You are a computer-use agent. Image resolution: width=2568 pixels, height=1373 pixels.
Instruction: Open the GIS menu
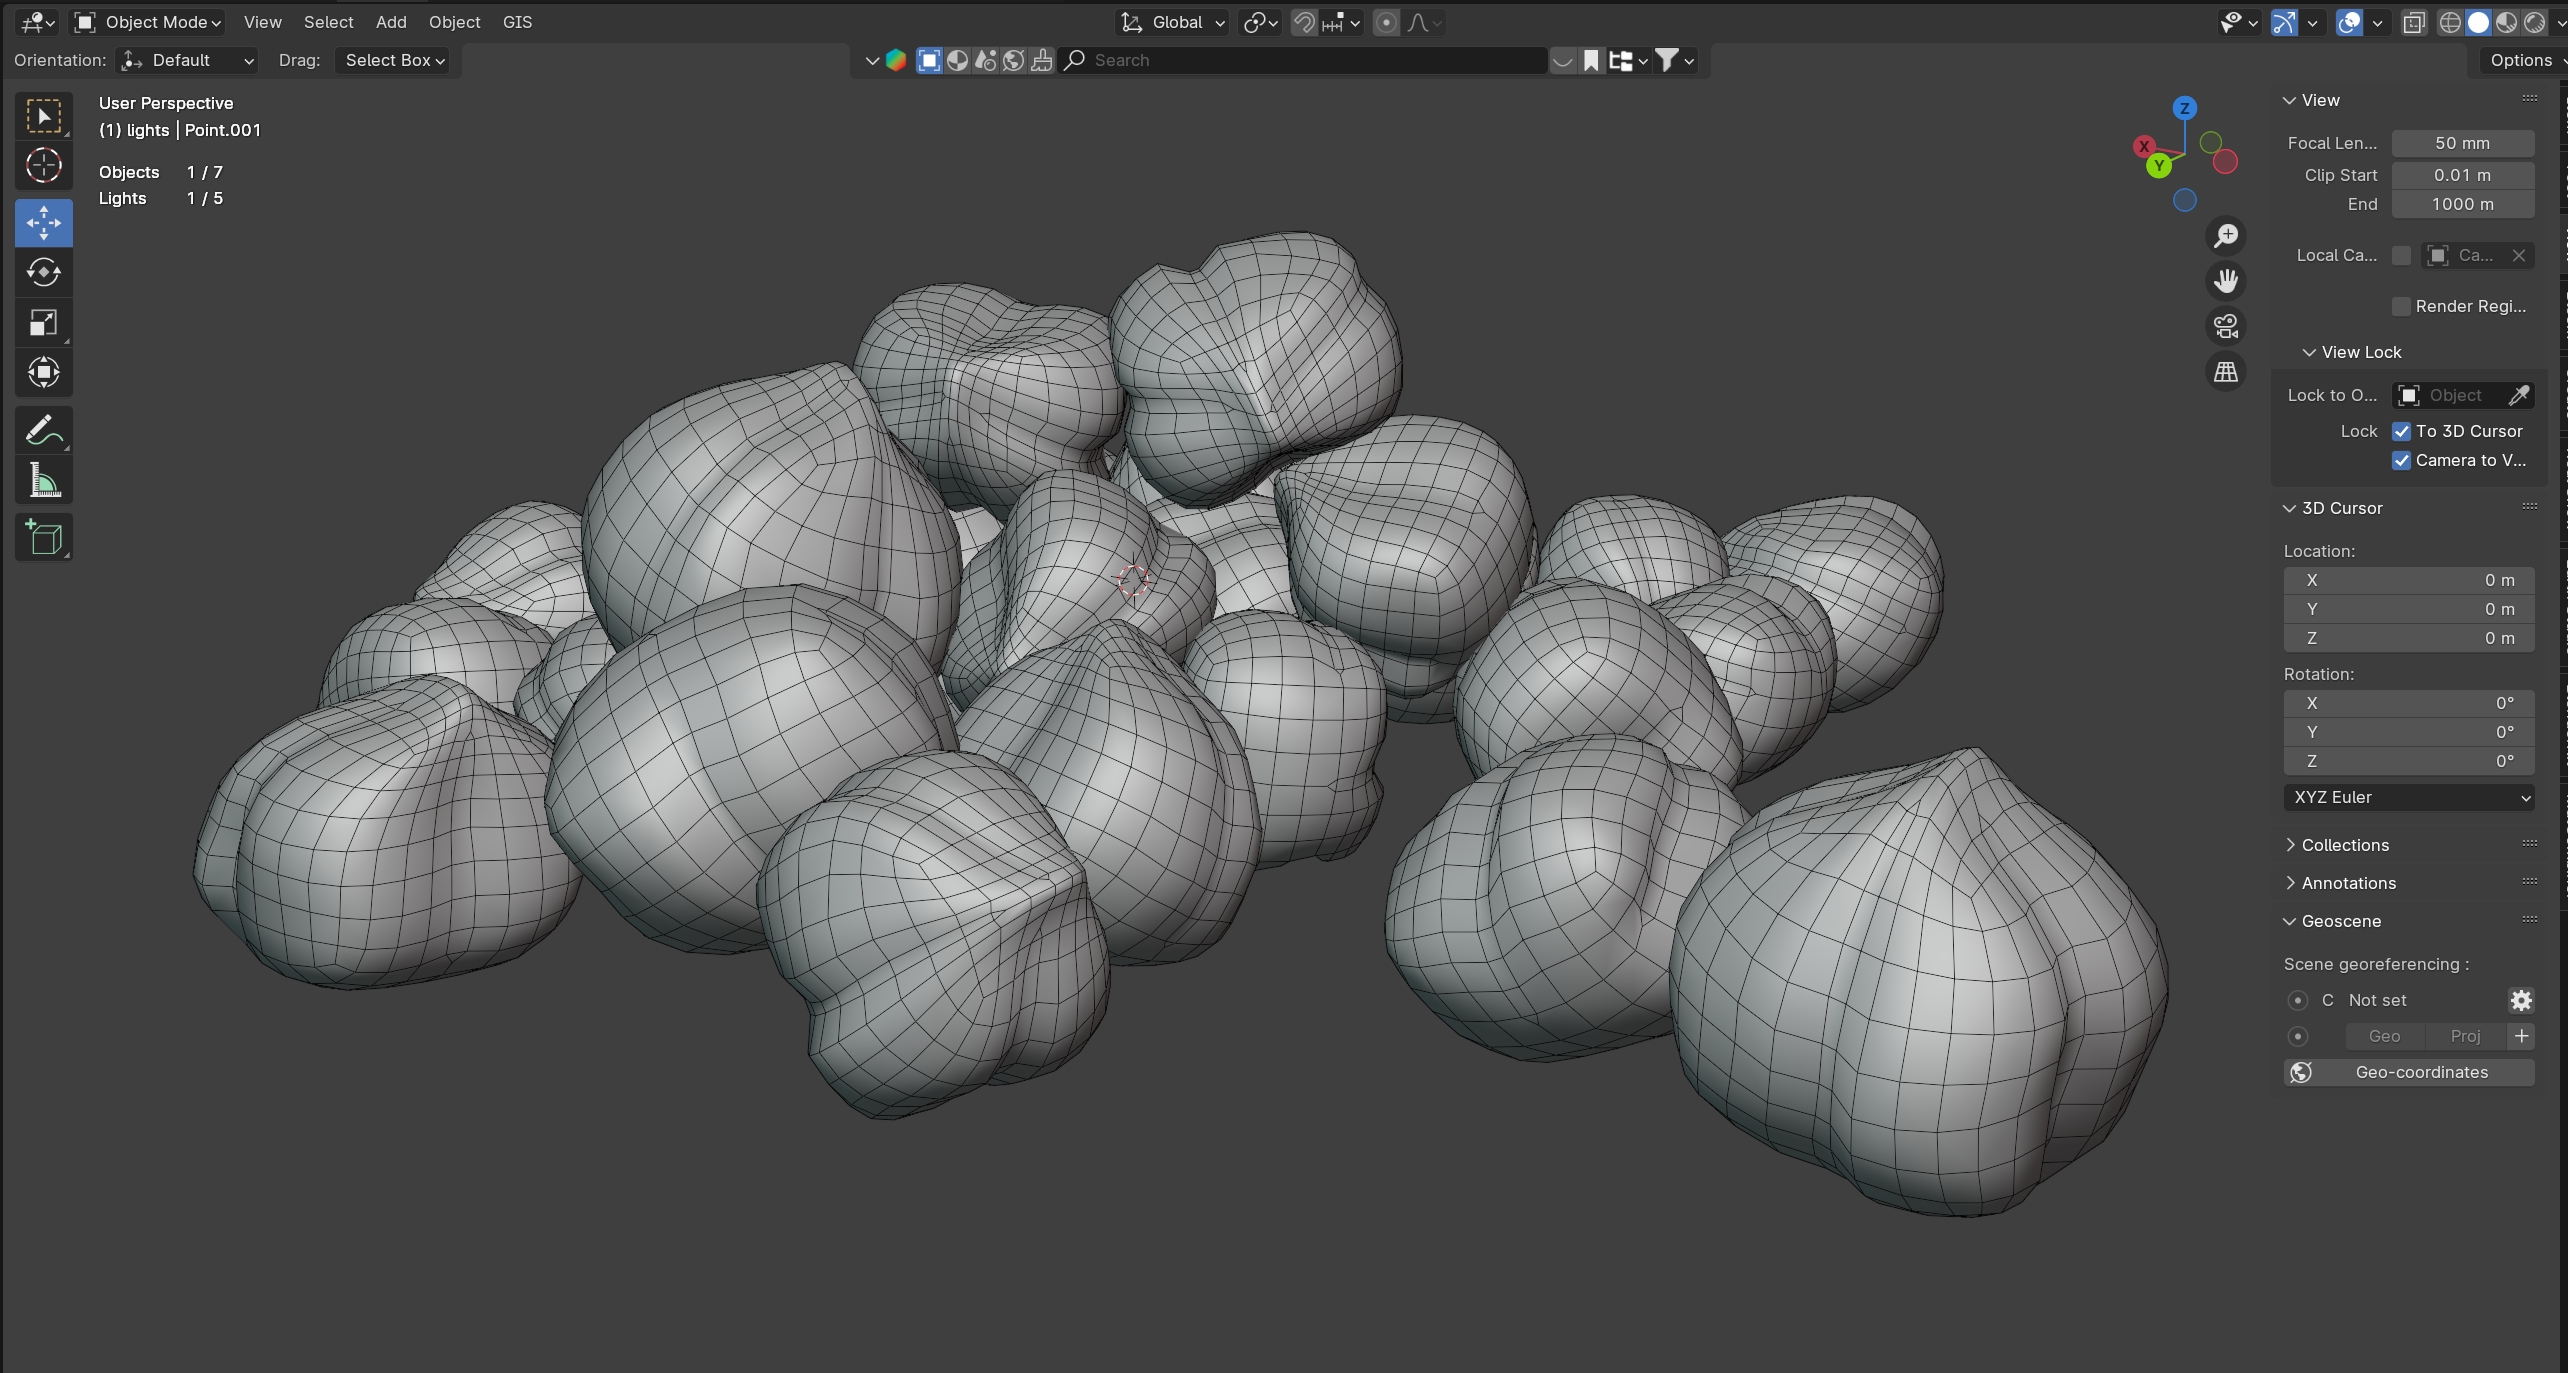(517, 22)
